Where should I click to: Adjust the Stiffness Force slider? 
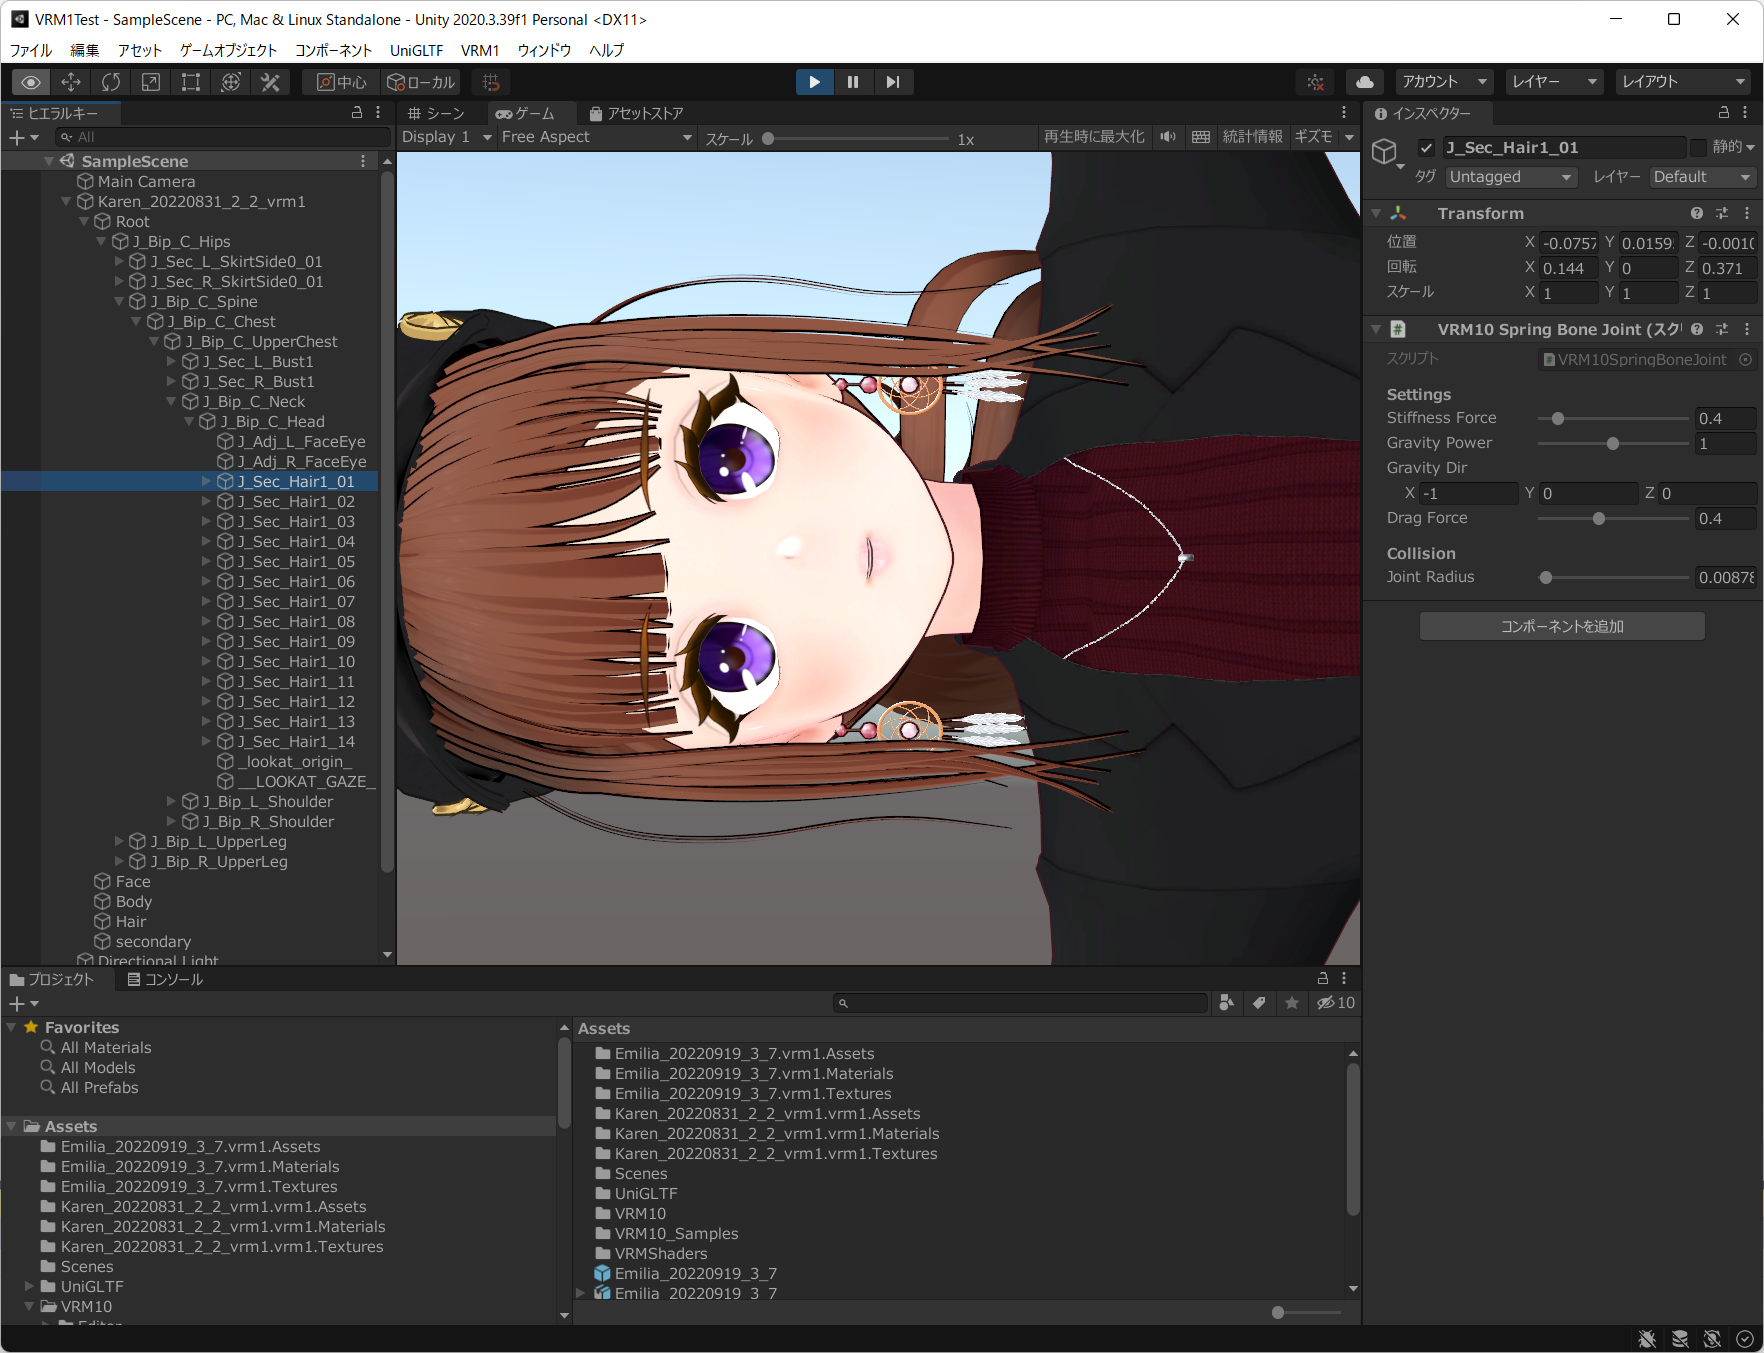(1559, 418)
